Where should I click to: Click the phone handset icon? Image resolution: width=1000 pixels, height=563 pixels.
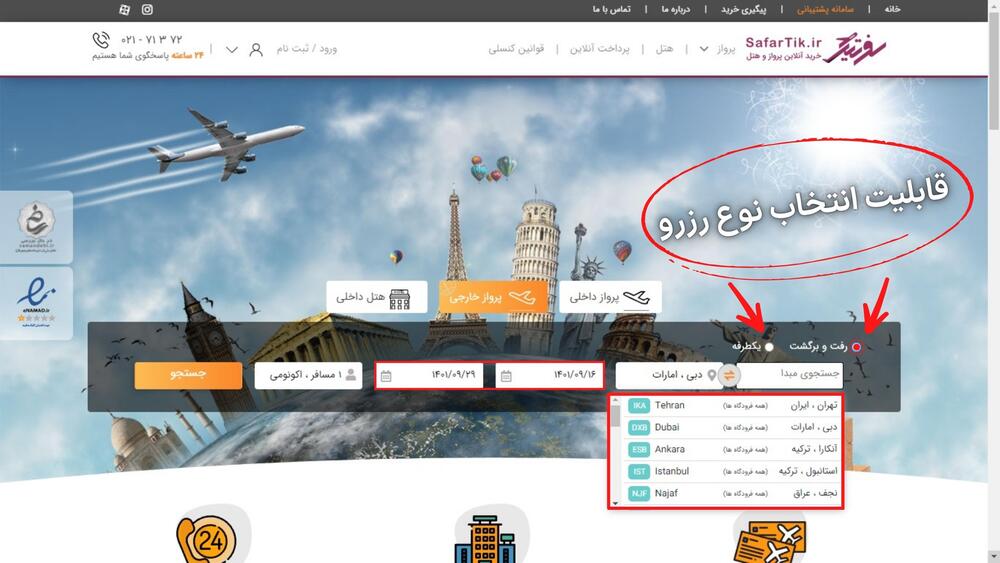(x=101, y=41)
